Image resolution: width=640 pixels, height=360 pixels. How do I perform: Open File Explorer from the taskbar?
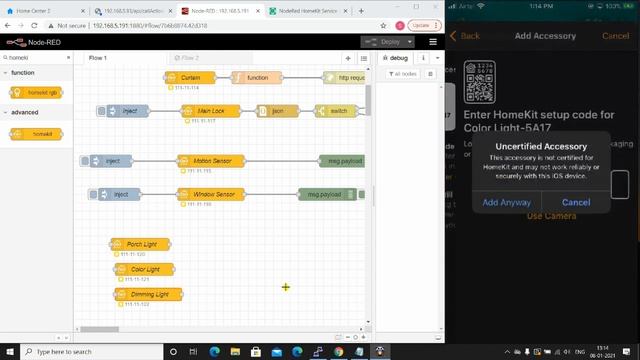point(235,351)
